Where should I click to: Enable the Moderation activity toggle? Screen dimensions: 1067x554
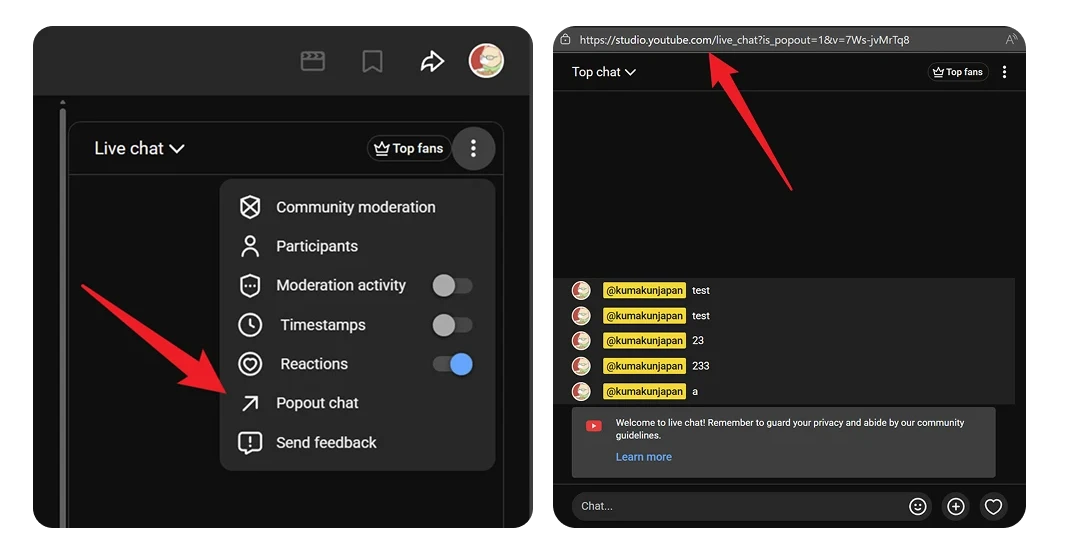(452, 286)
